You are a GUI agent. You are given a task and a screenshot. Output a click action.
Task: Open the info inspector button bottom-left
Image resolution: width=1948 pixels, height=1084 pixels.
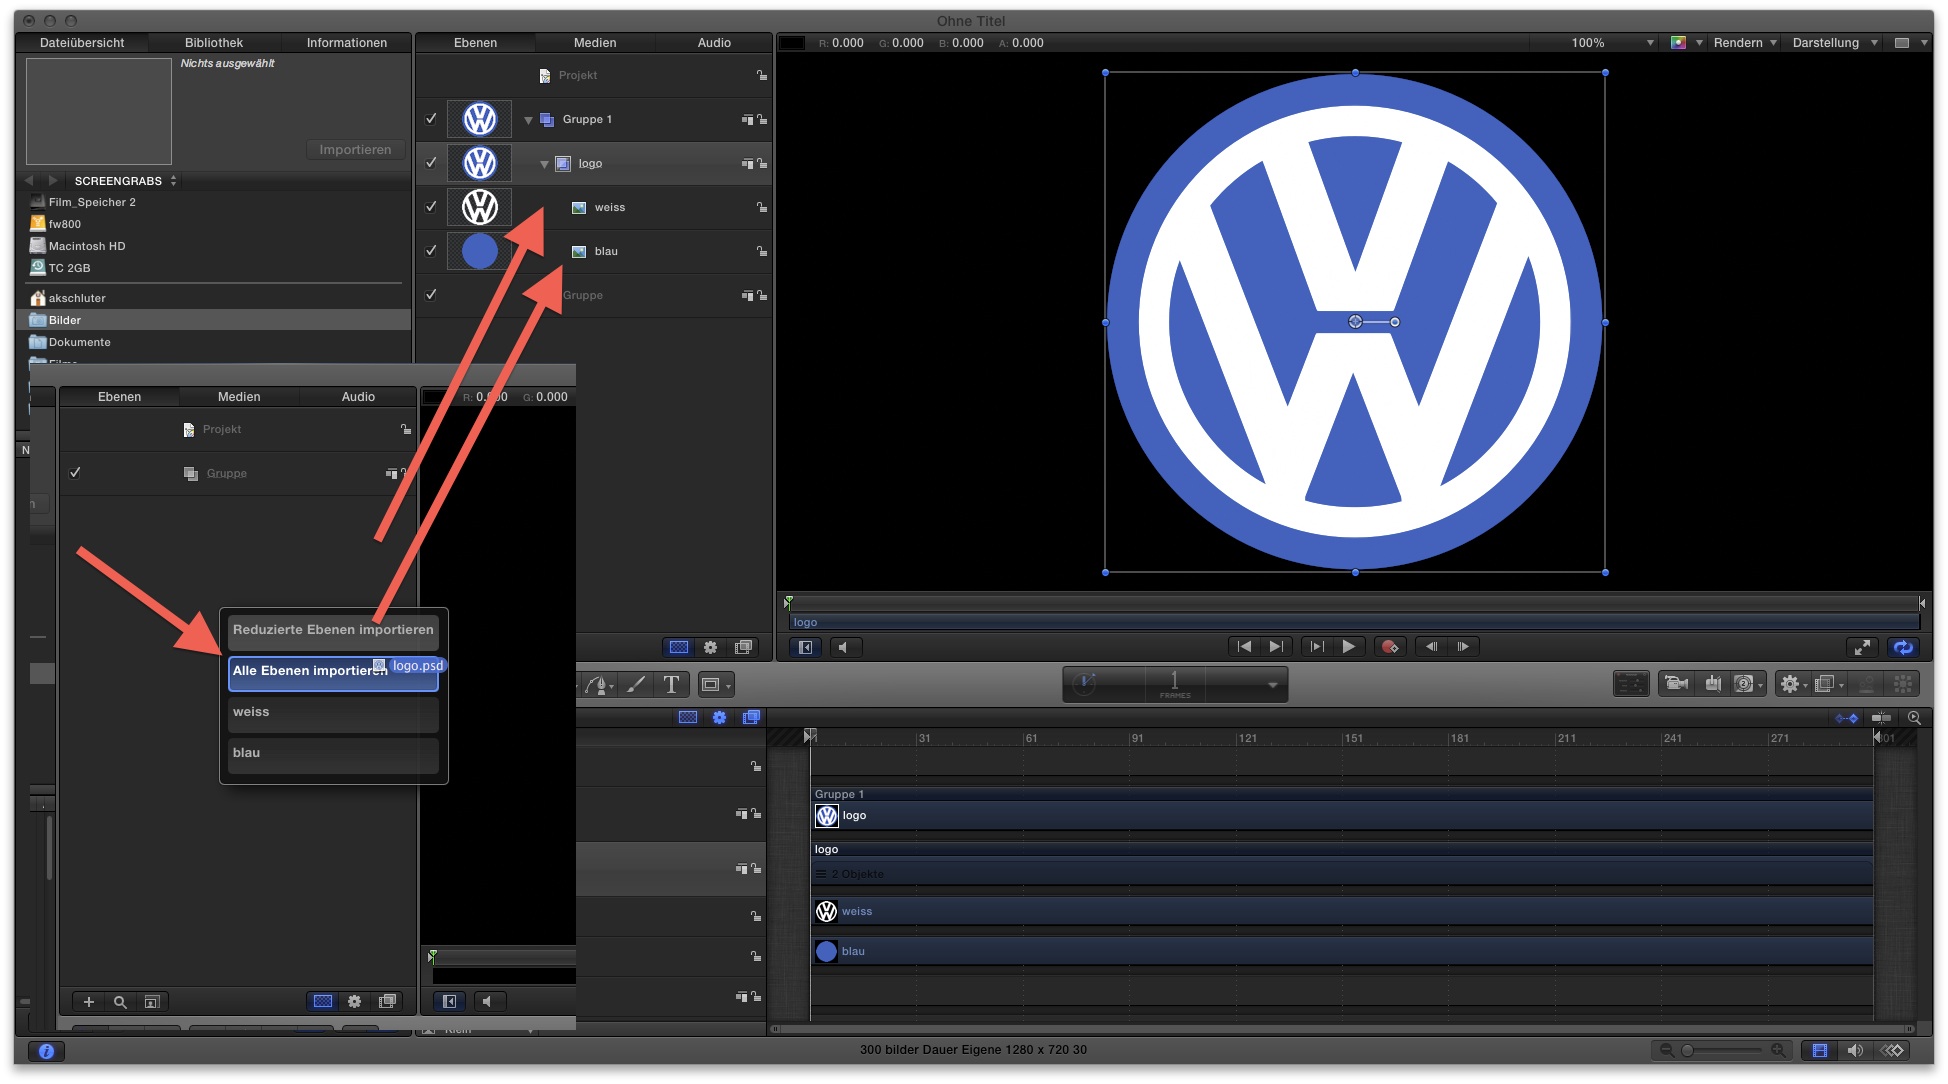coord(46,1051)
